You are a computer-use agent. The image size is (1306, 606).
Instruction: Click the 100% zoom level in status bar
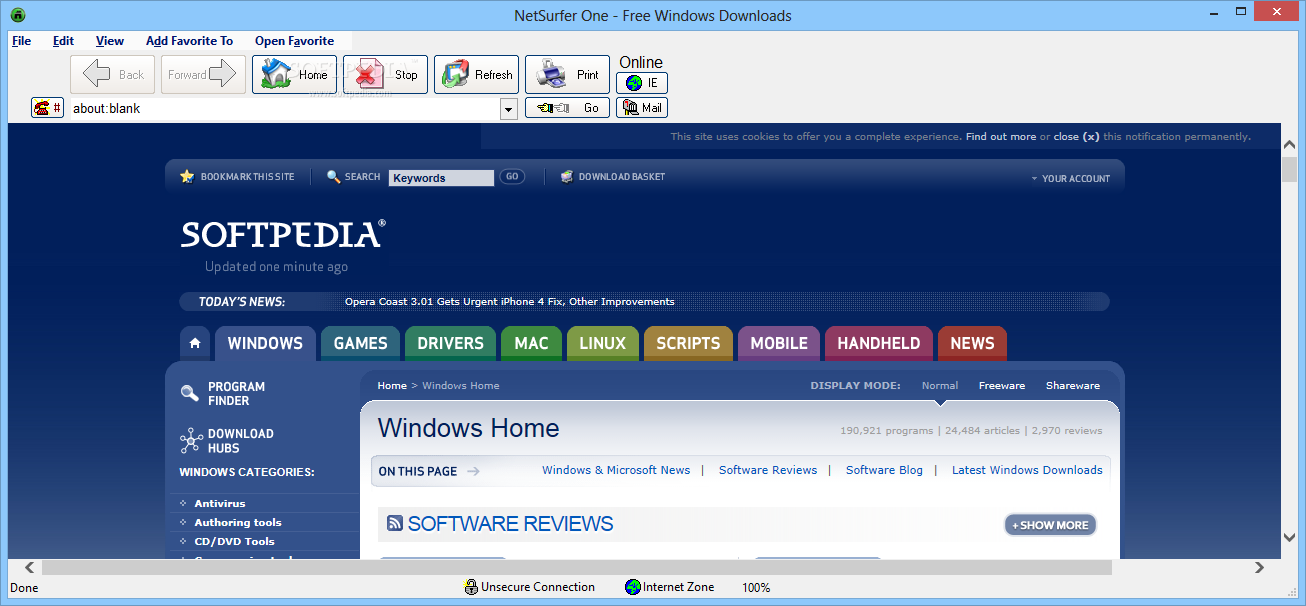click(x=756, y=588)
